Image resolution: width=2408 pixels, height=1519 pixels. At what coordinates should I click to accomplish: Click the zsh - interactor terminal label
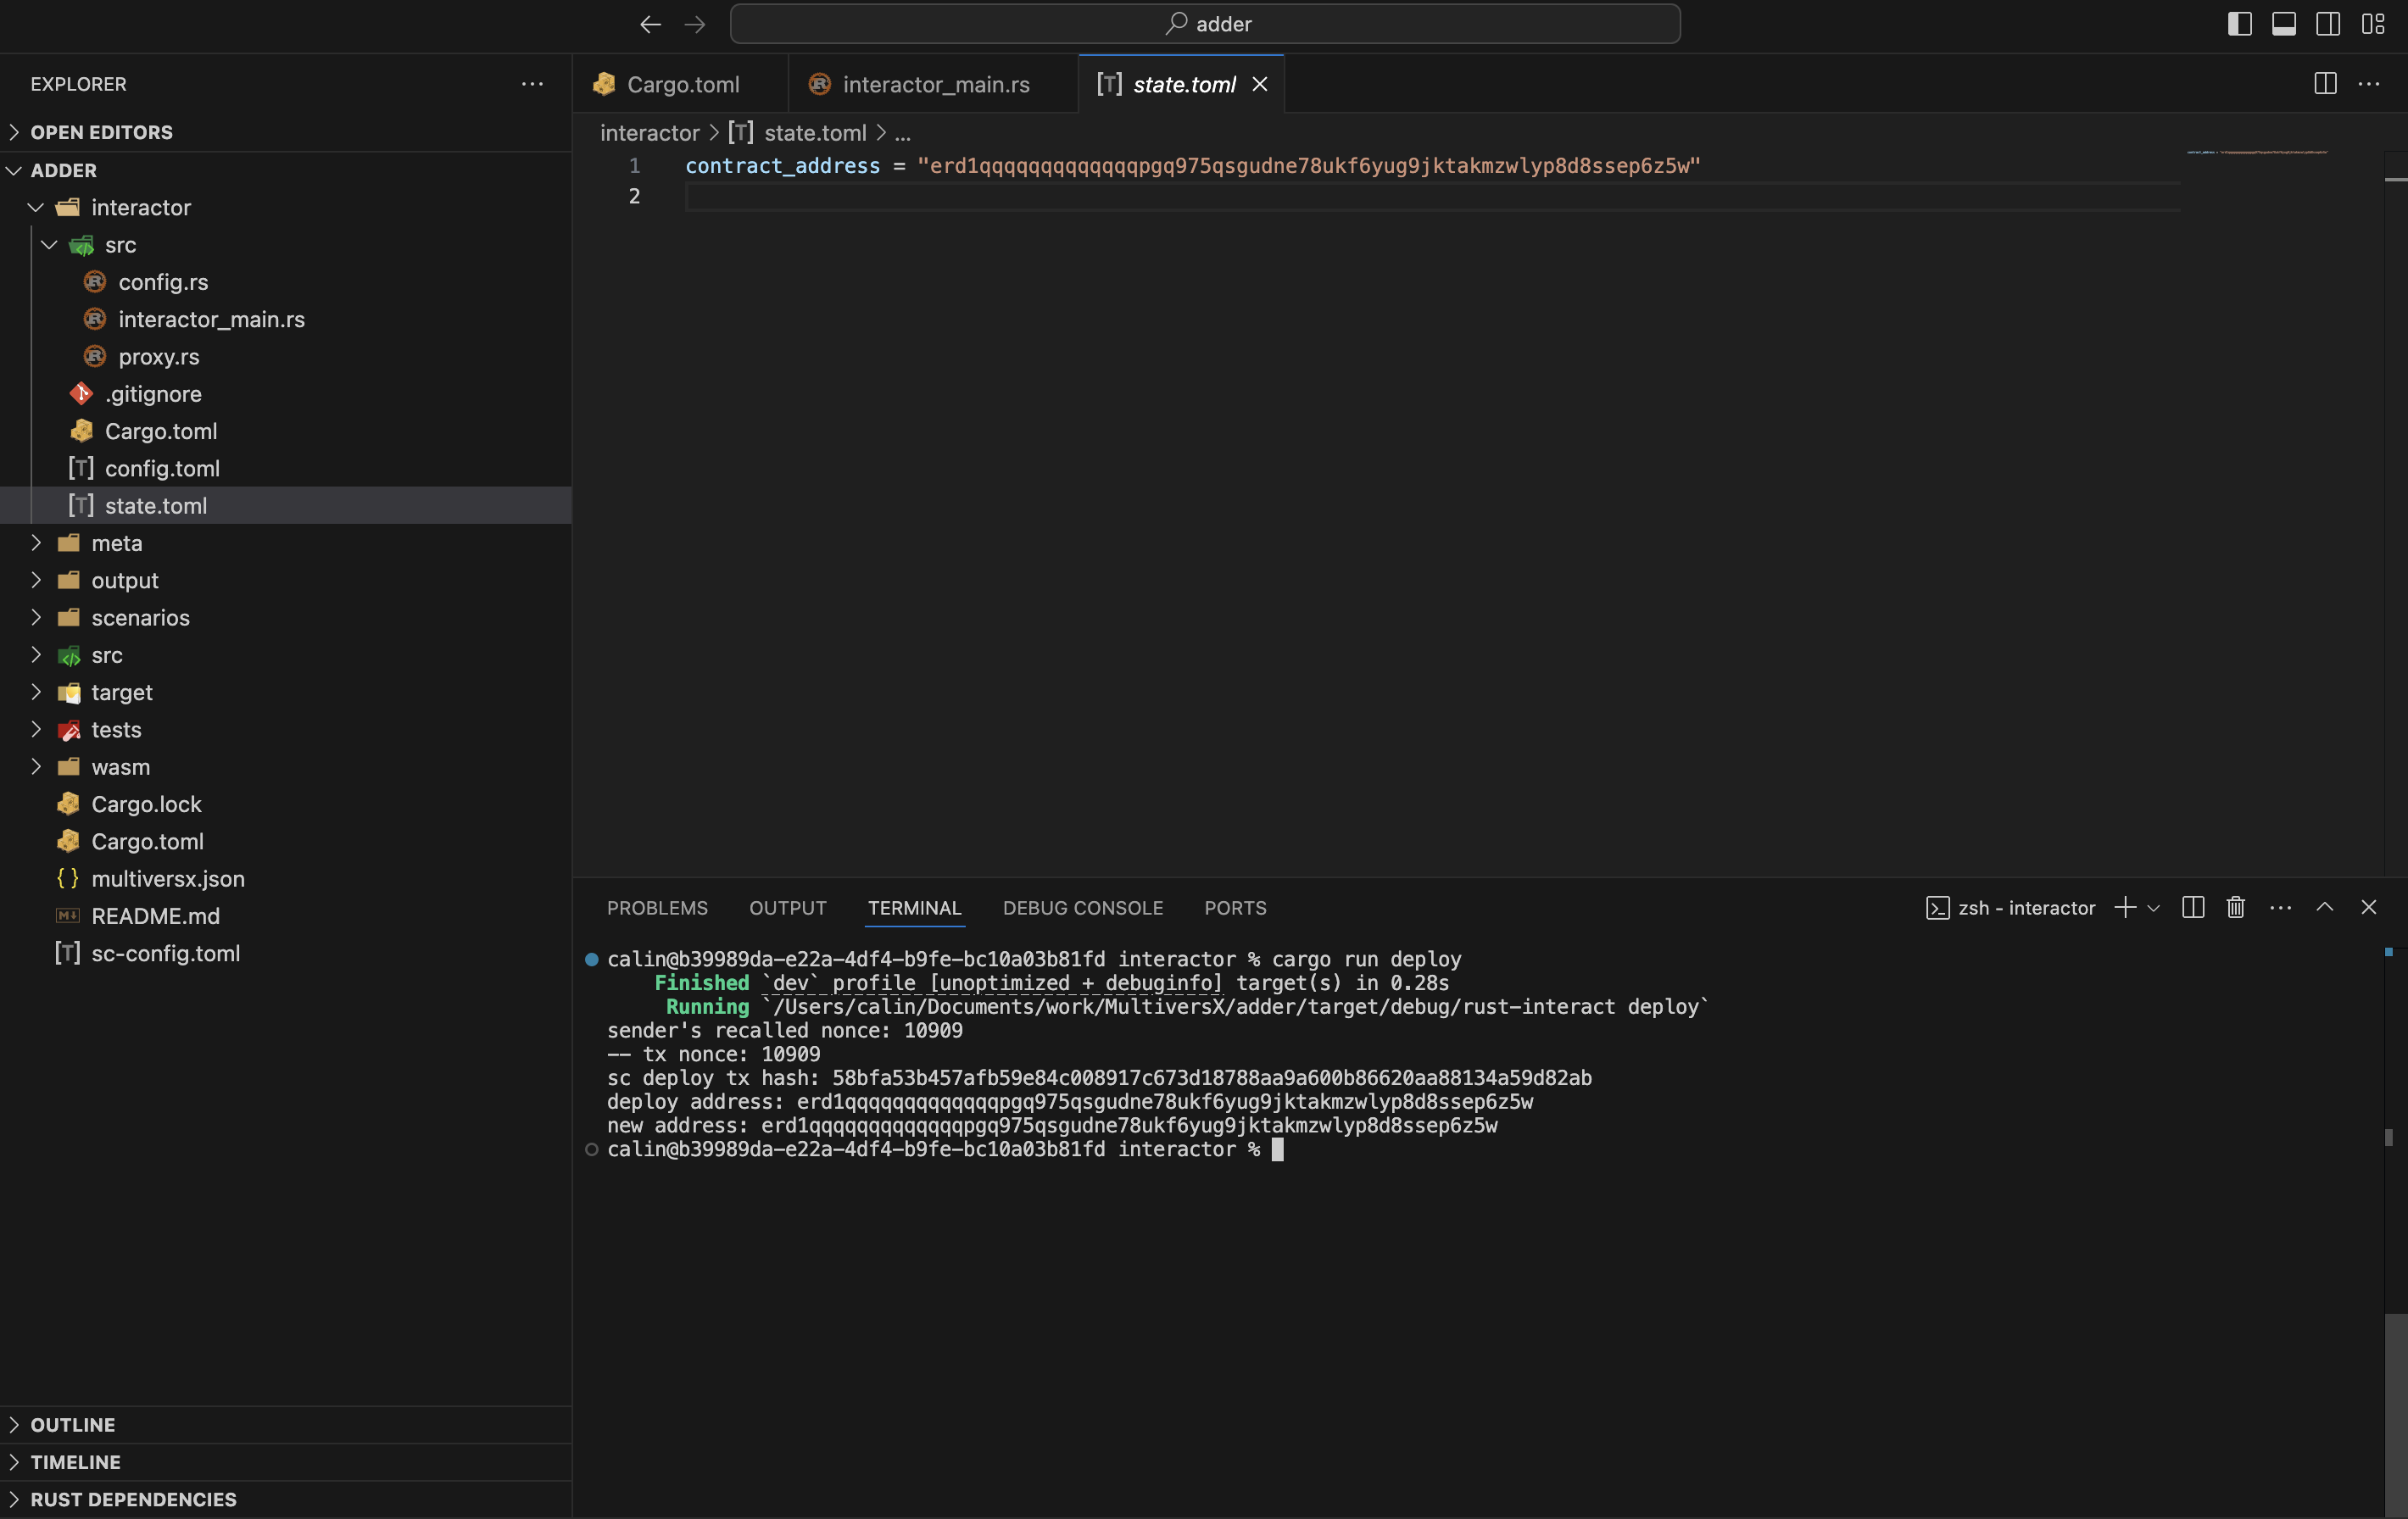[x=2010, y=908]
